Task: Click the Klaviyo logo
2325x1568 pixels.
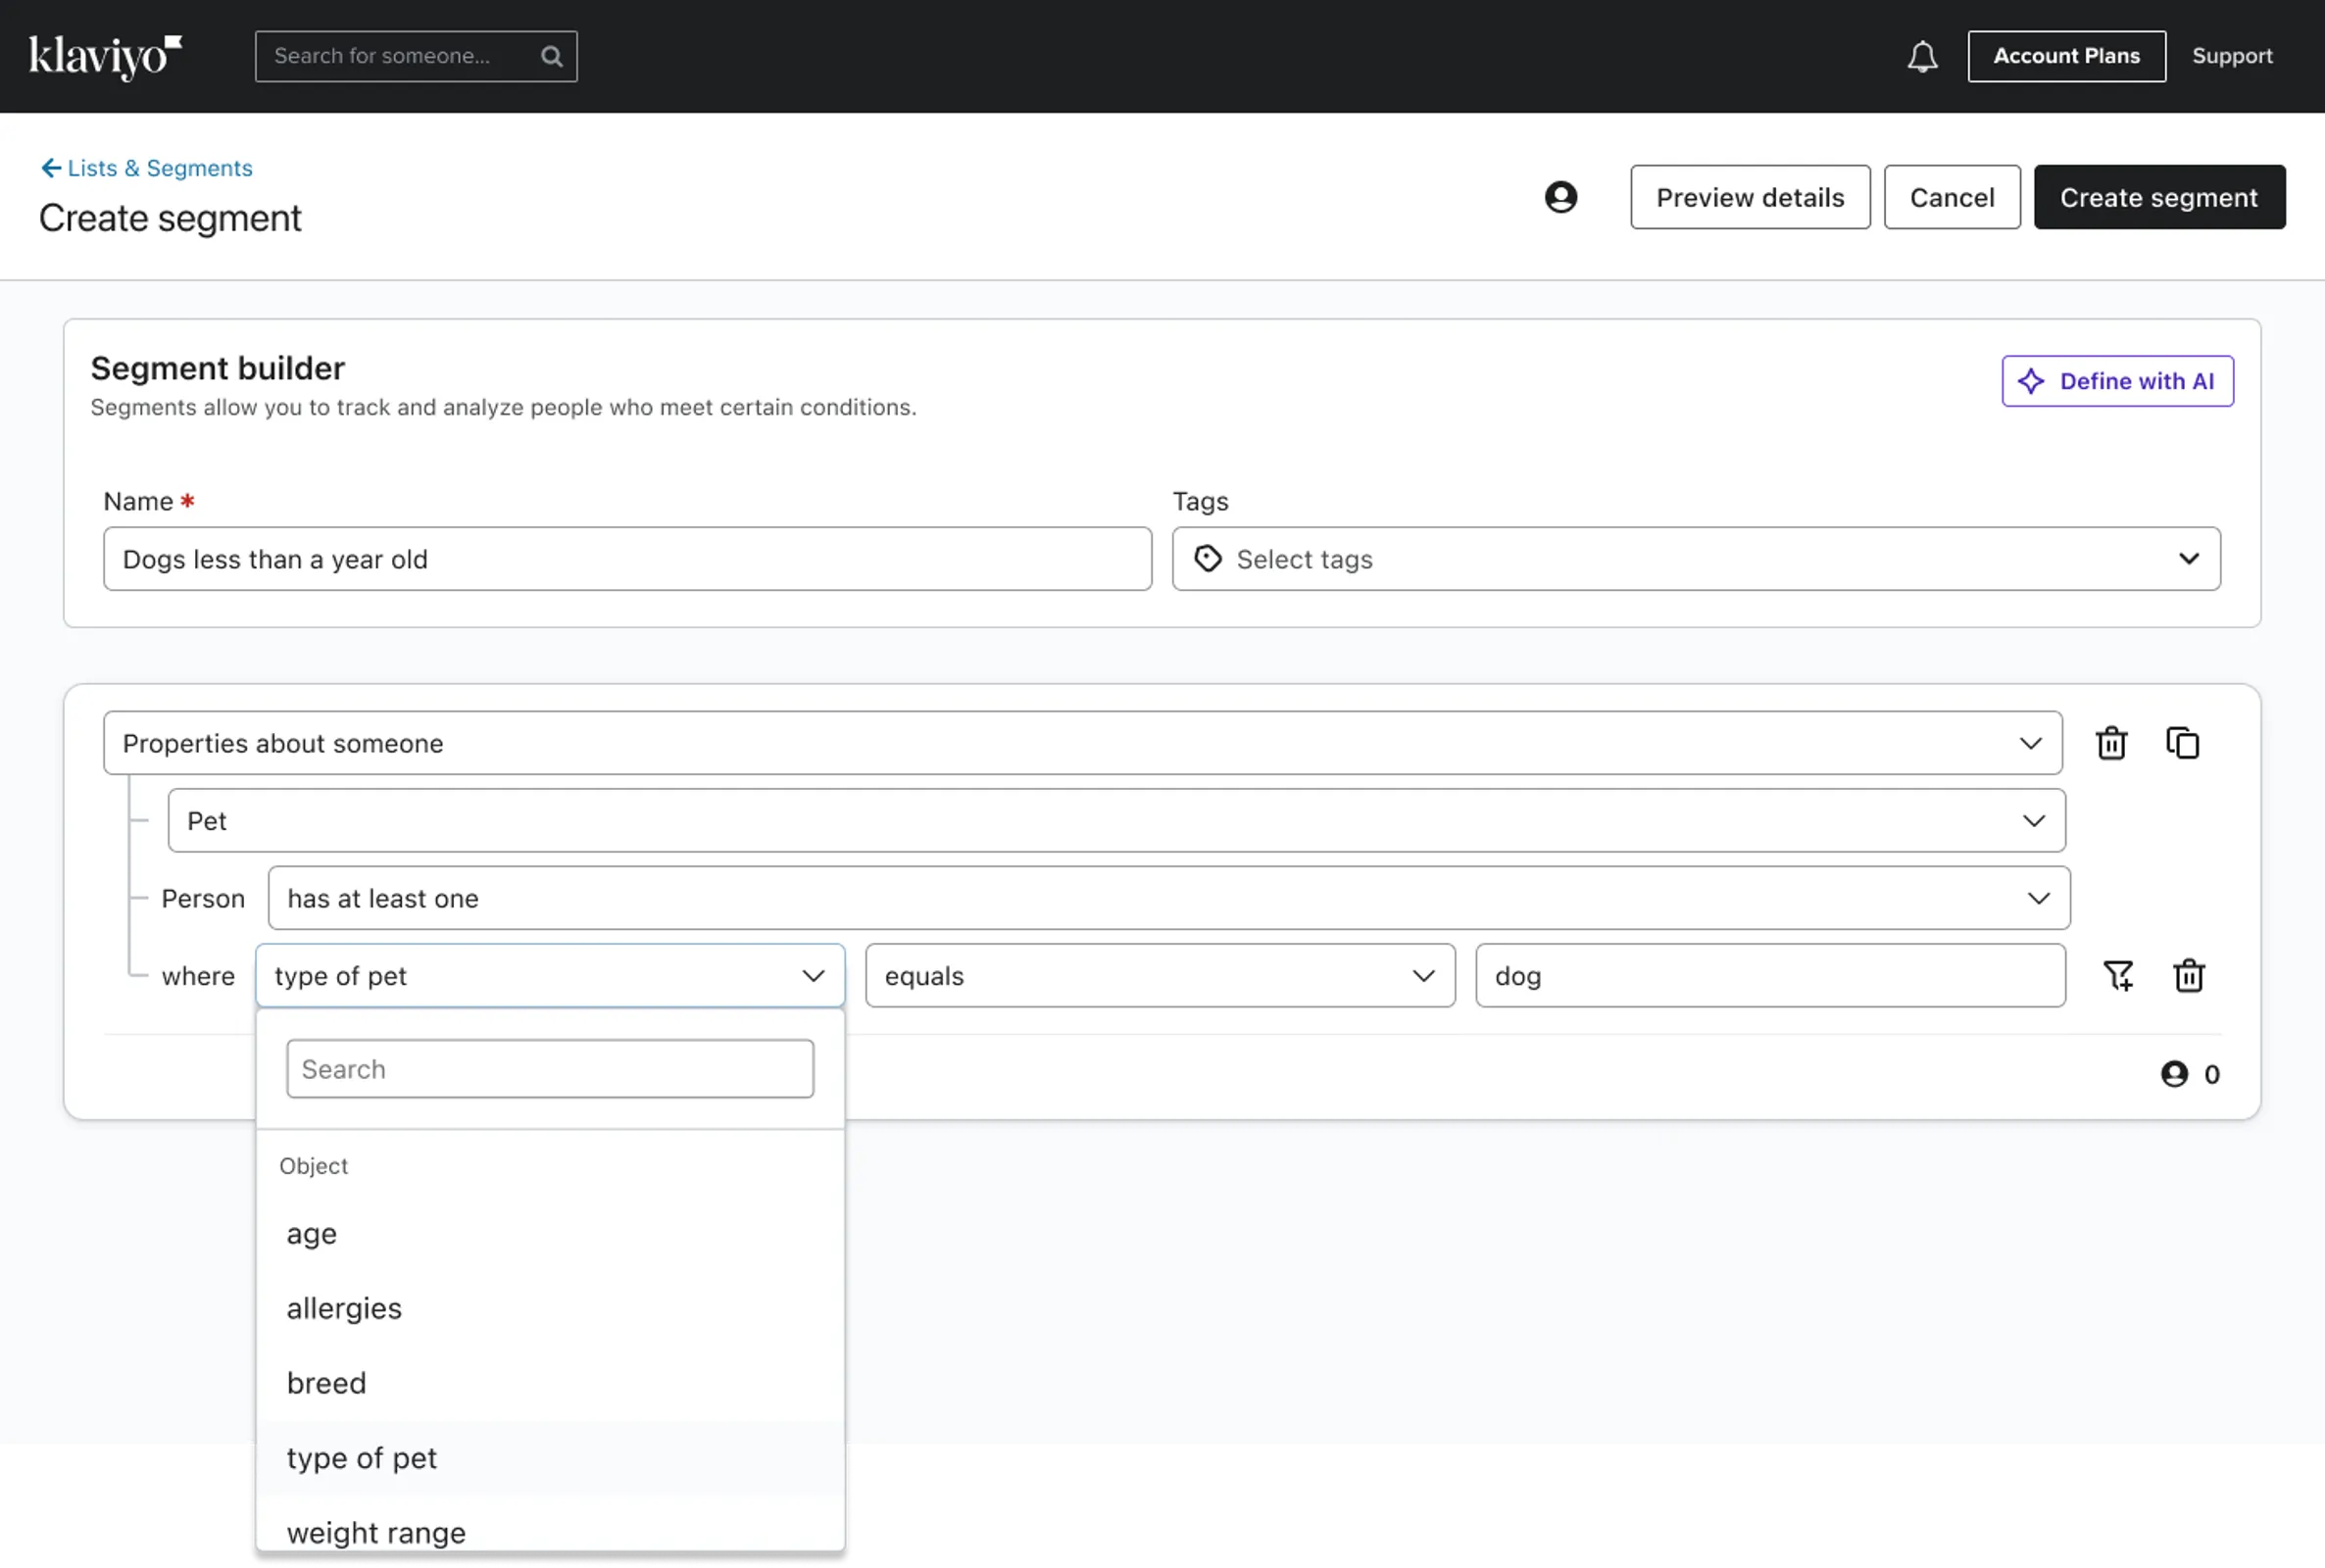Action: pos(105,56)
